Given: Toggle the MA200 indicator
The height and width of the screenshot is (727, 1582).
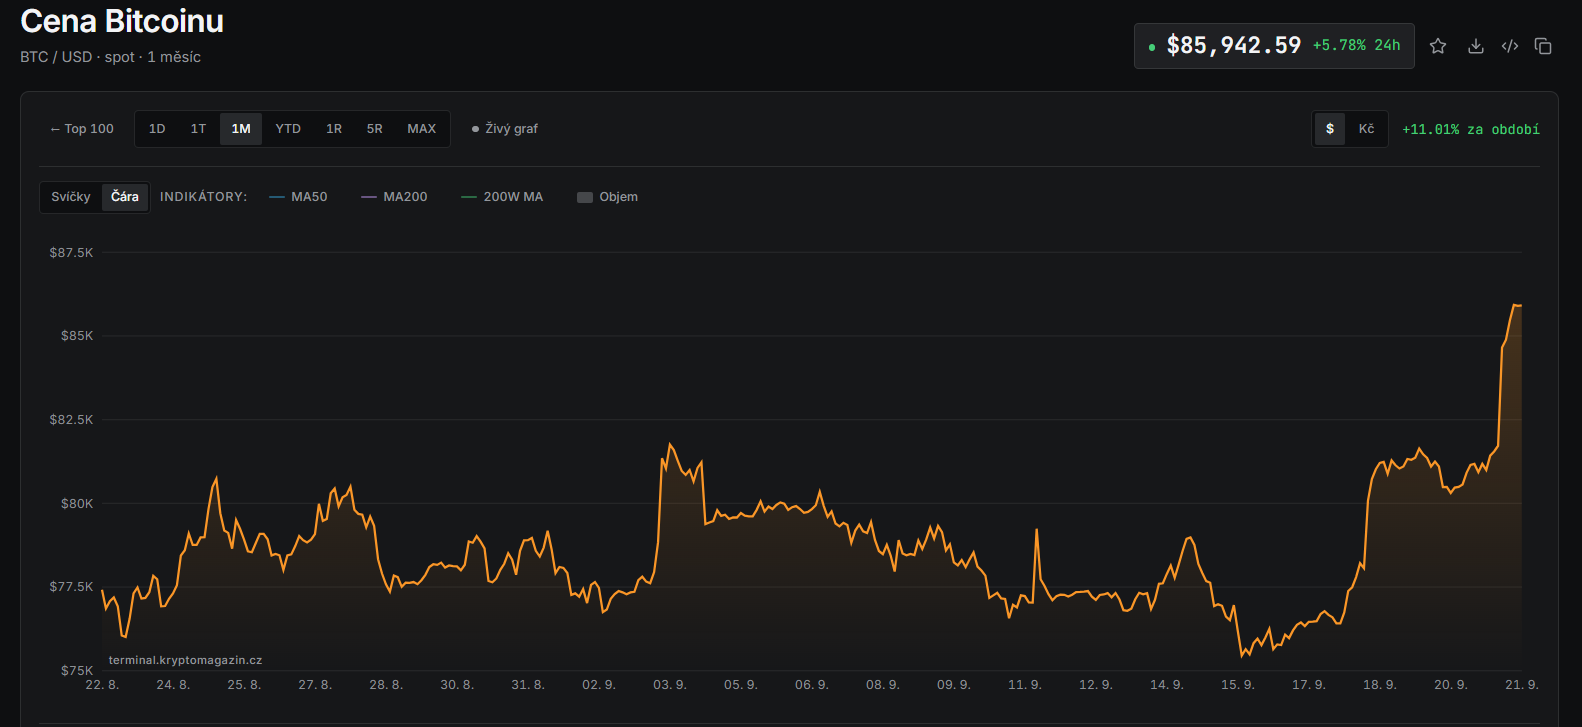Looking at the screenshot, I should pyautogui.click(x=394, y=197).
